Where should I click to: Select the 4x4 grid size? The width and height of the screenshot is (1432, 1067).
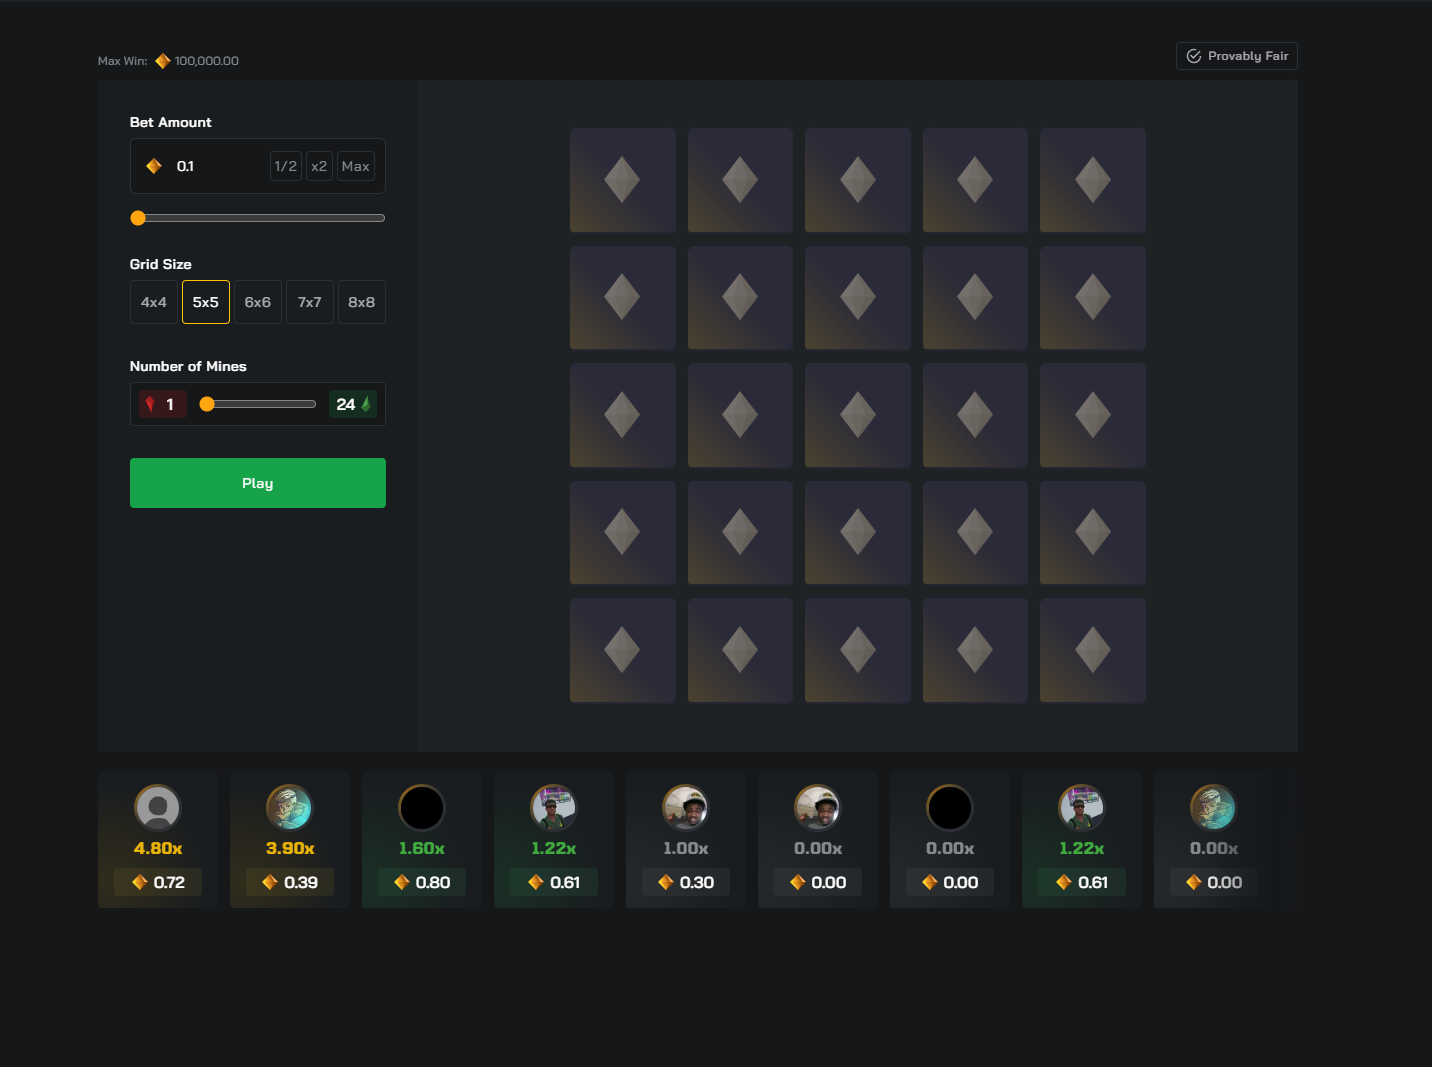[154, 302]
